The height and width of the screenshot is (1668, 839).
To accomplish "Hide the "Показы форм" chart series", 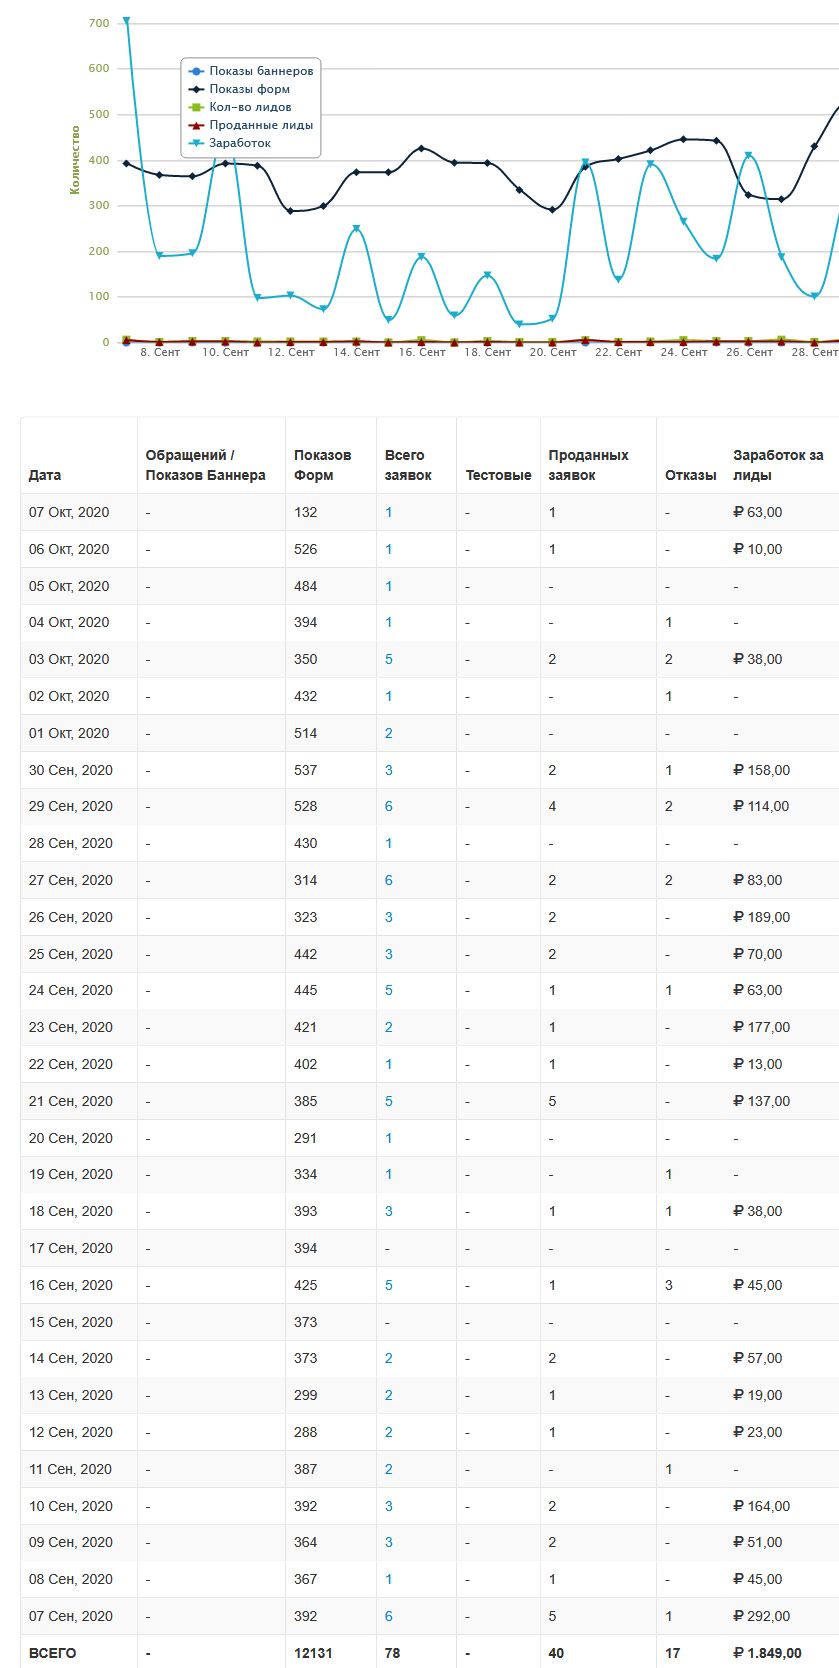I will [249, 89].
